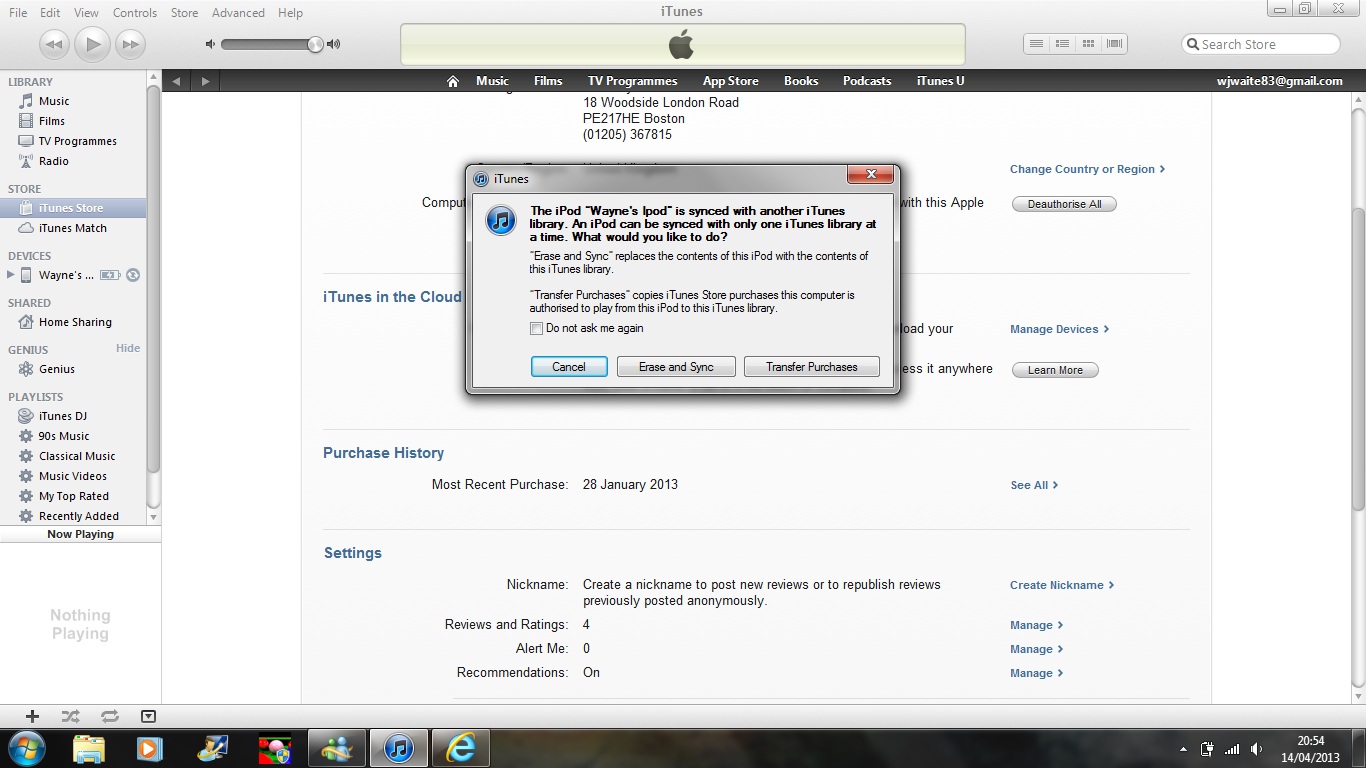Switch to grid view
1366x768 pixels.
[x=1088, y=44]
